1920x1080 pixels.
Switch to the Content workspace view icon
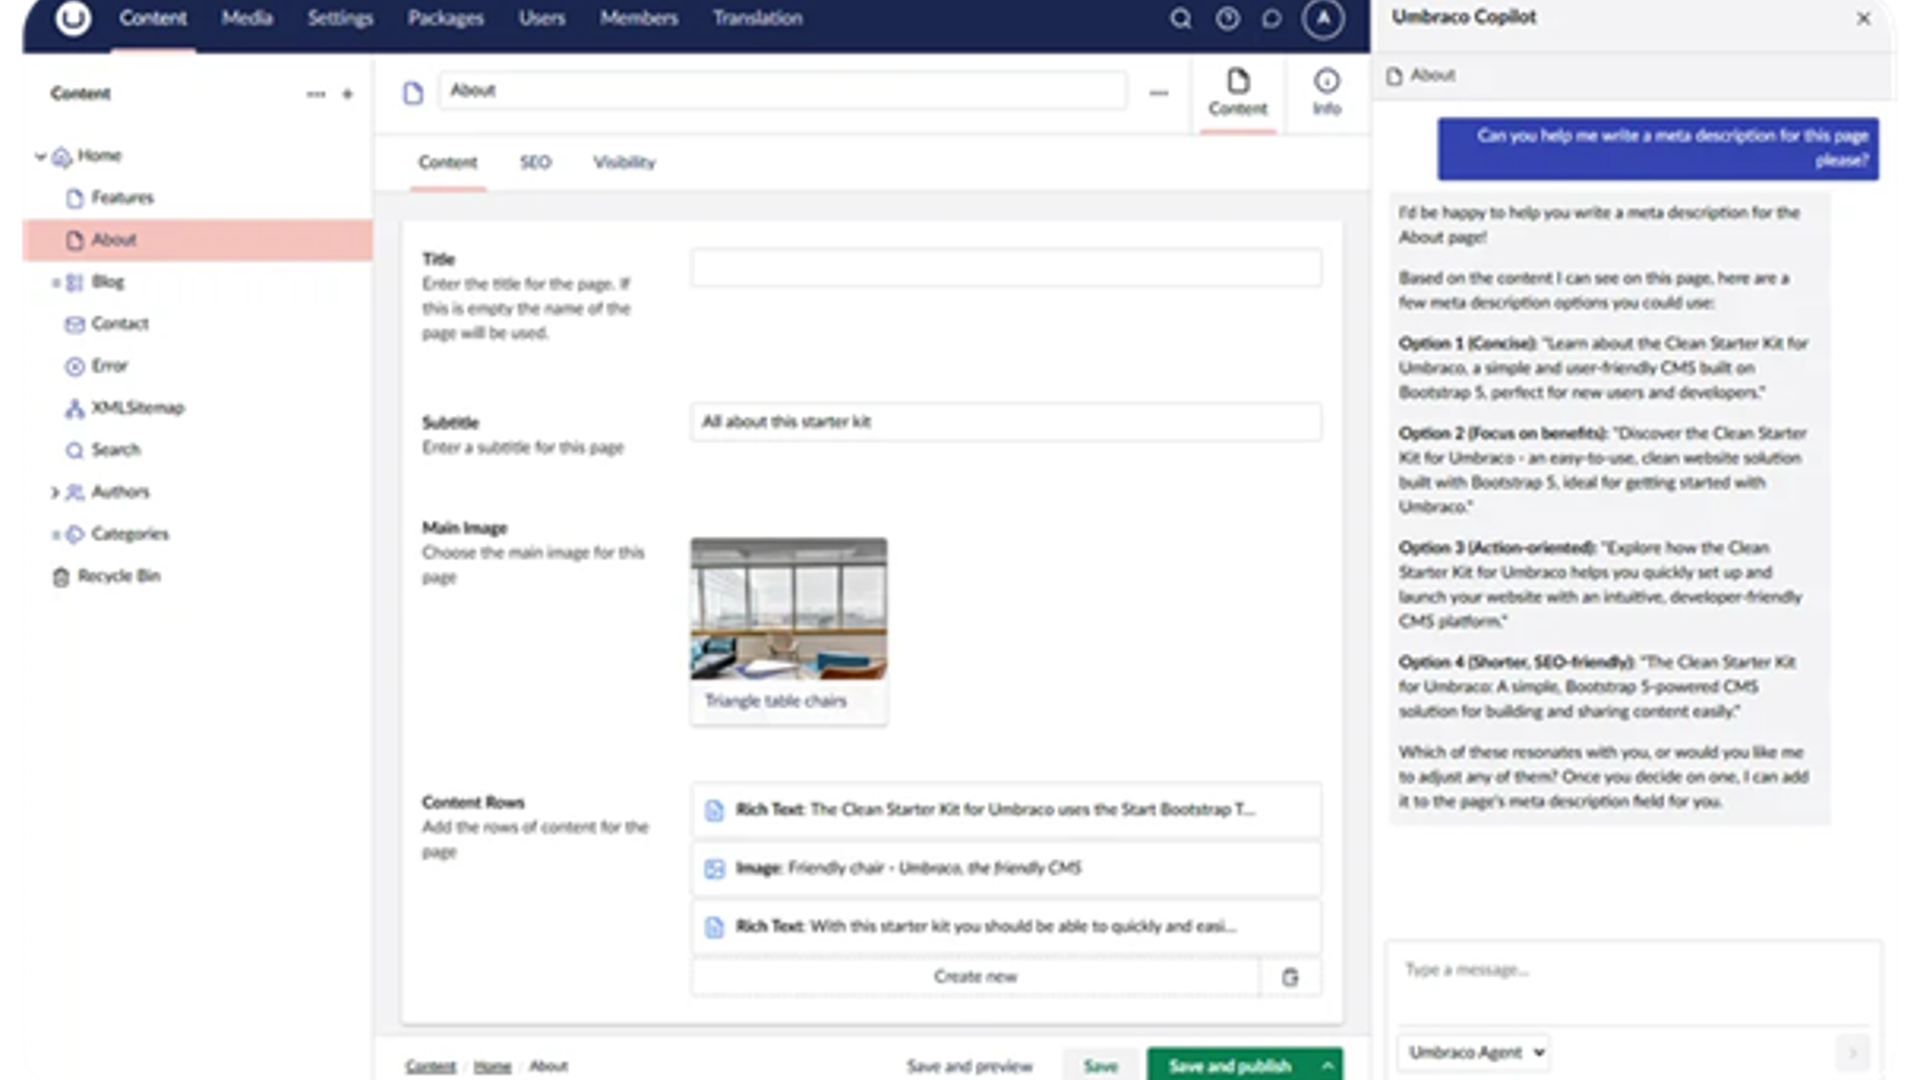coord(1238,92)
